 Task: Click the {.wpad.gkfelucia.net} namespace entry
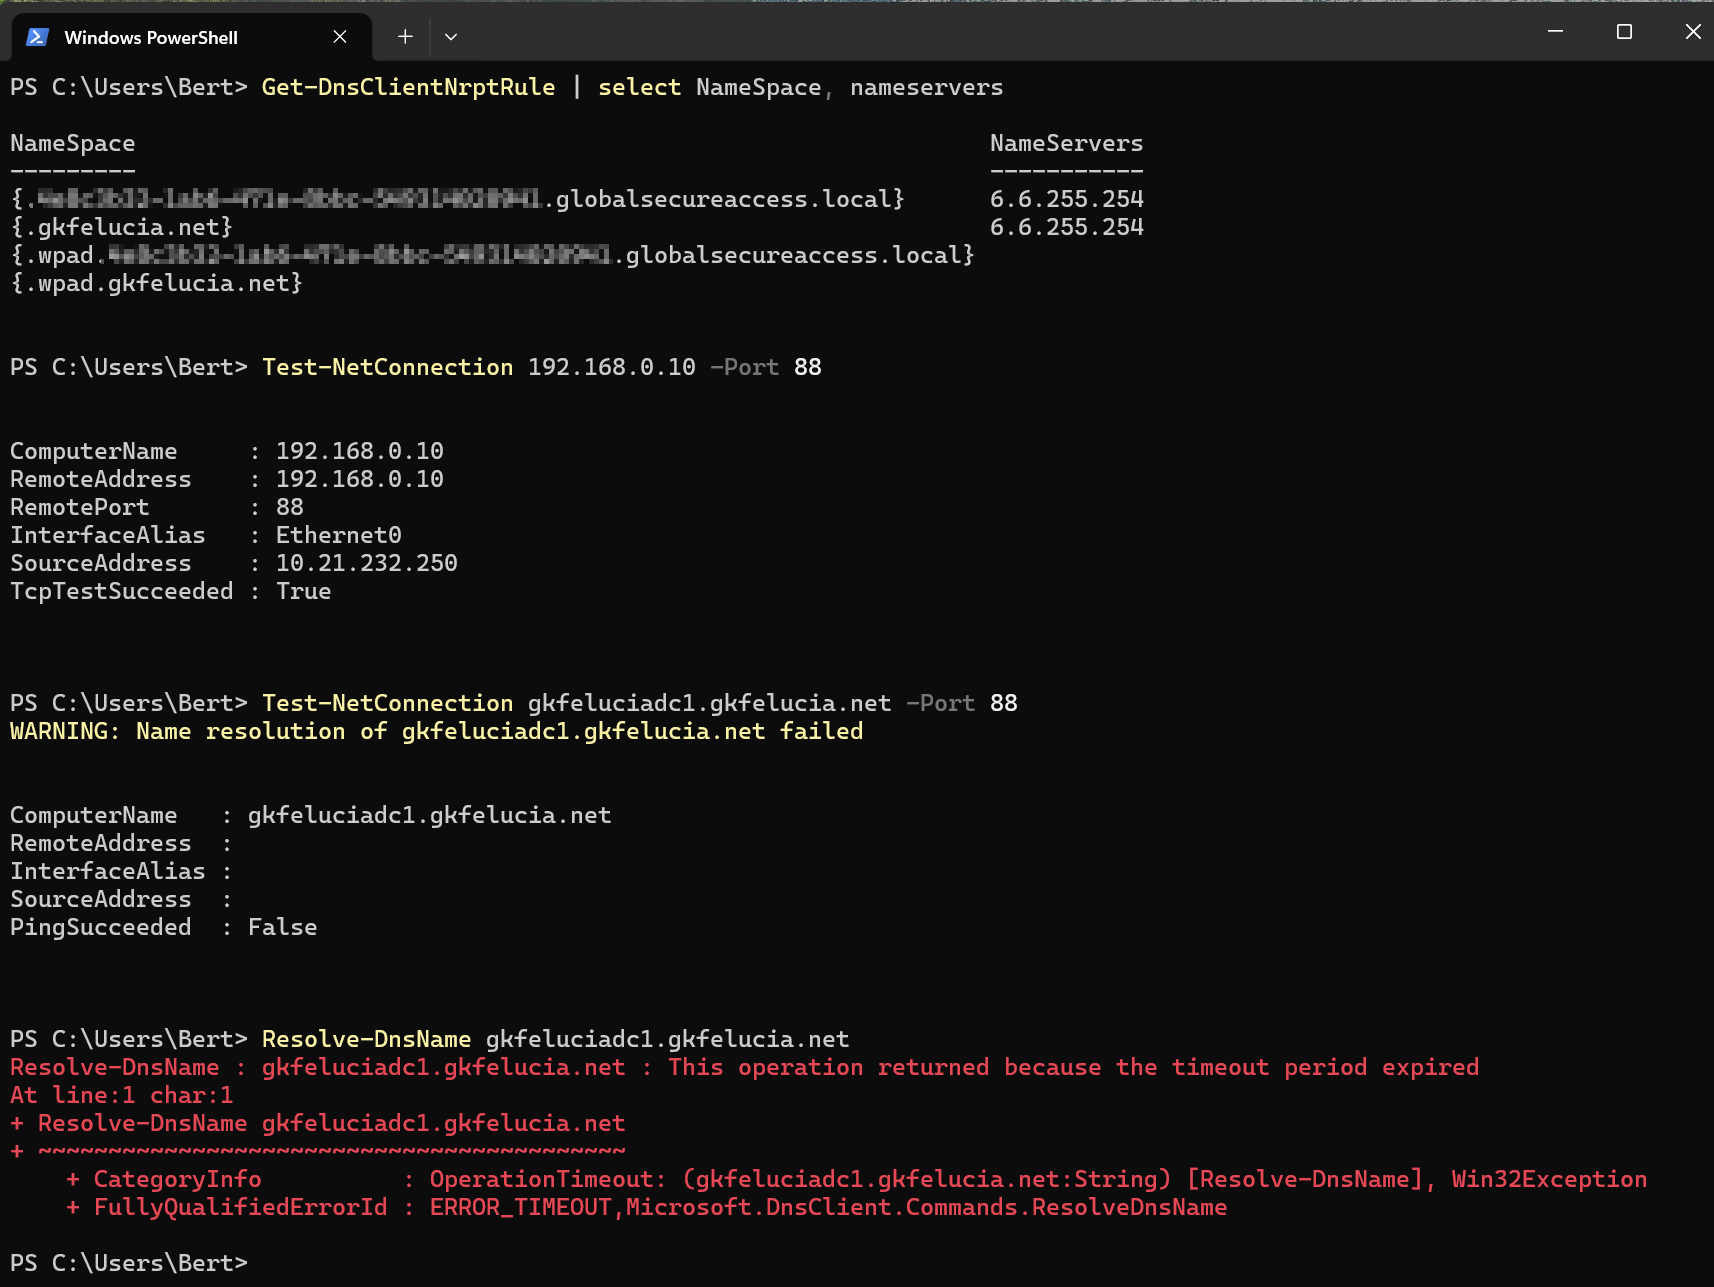(x=156, y=284)
